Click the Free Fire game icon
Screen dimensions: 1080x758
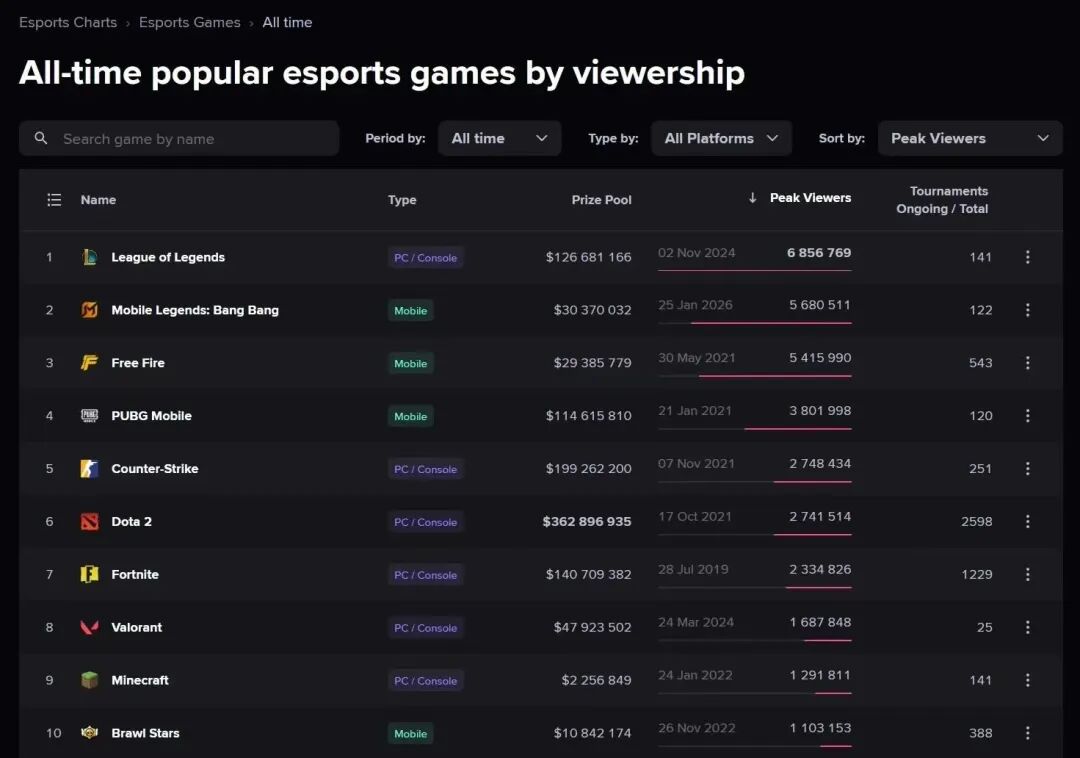[x=90, y=363]
